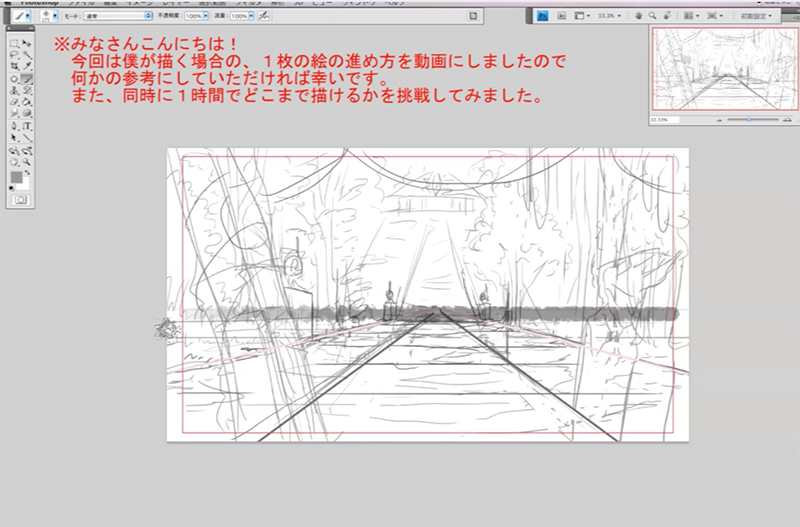Select the Crop tool
The height and width of the screenshot is (527, 800).
(x=14, y=66)
